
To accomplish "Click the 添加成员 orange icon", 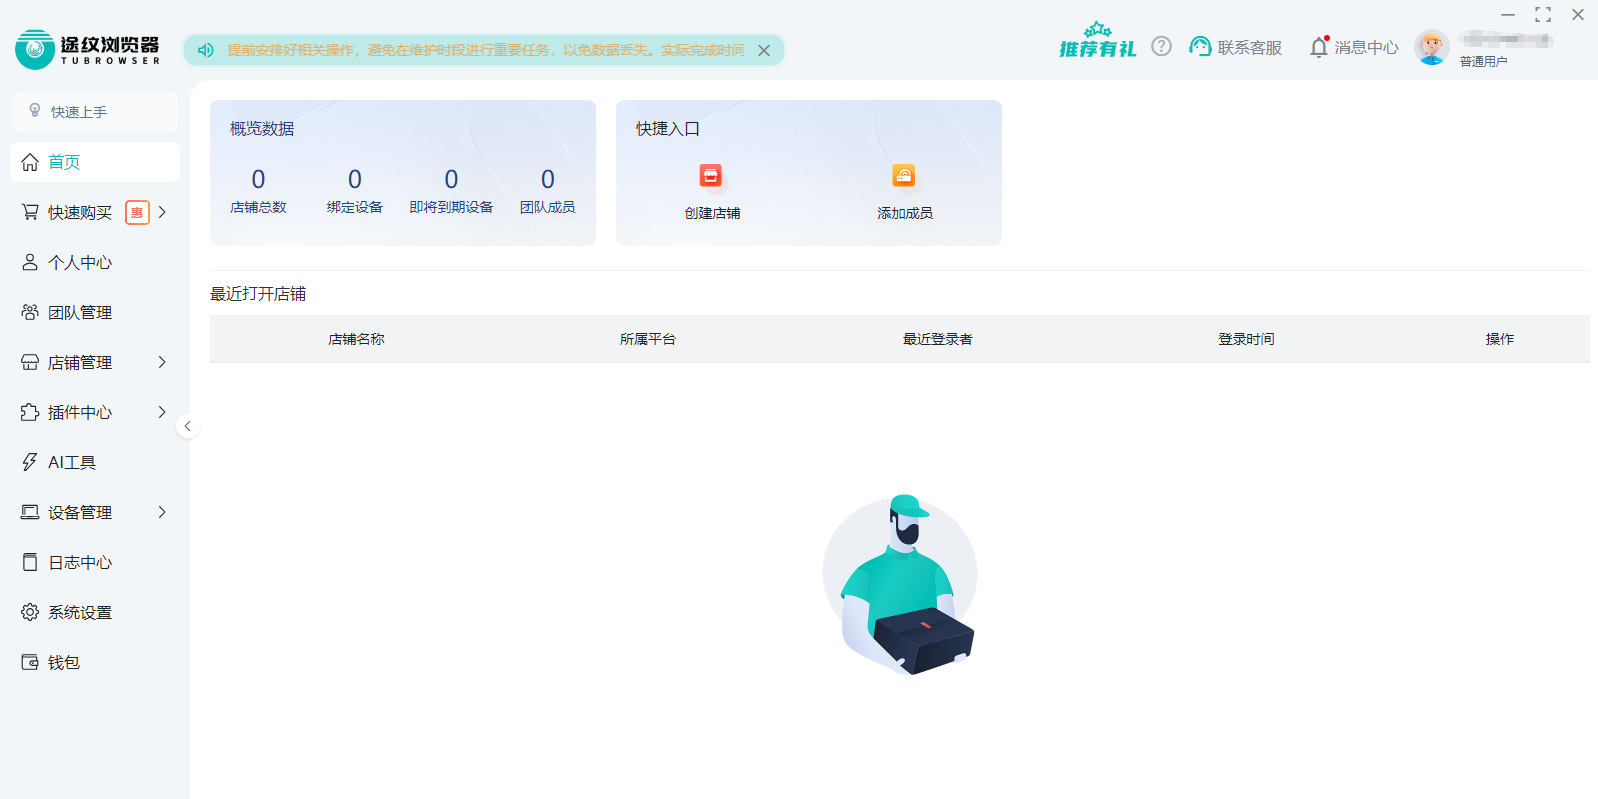I will tap(904, 177).
